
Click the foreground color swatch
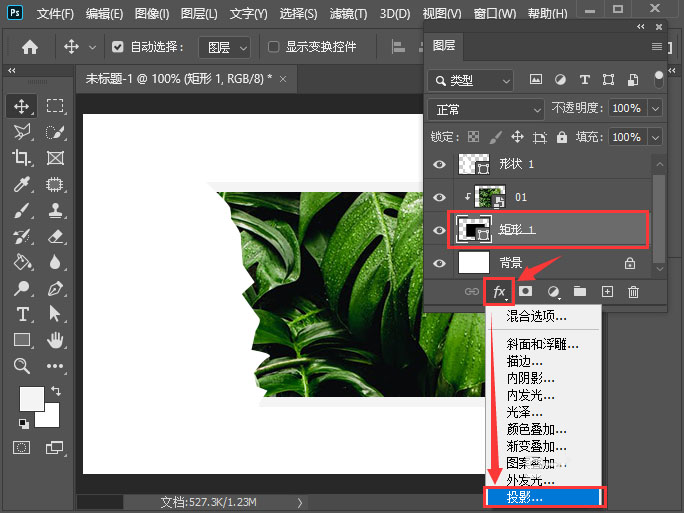click(x=32, y=399)
